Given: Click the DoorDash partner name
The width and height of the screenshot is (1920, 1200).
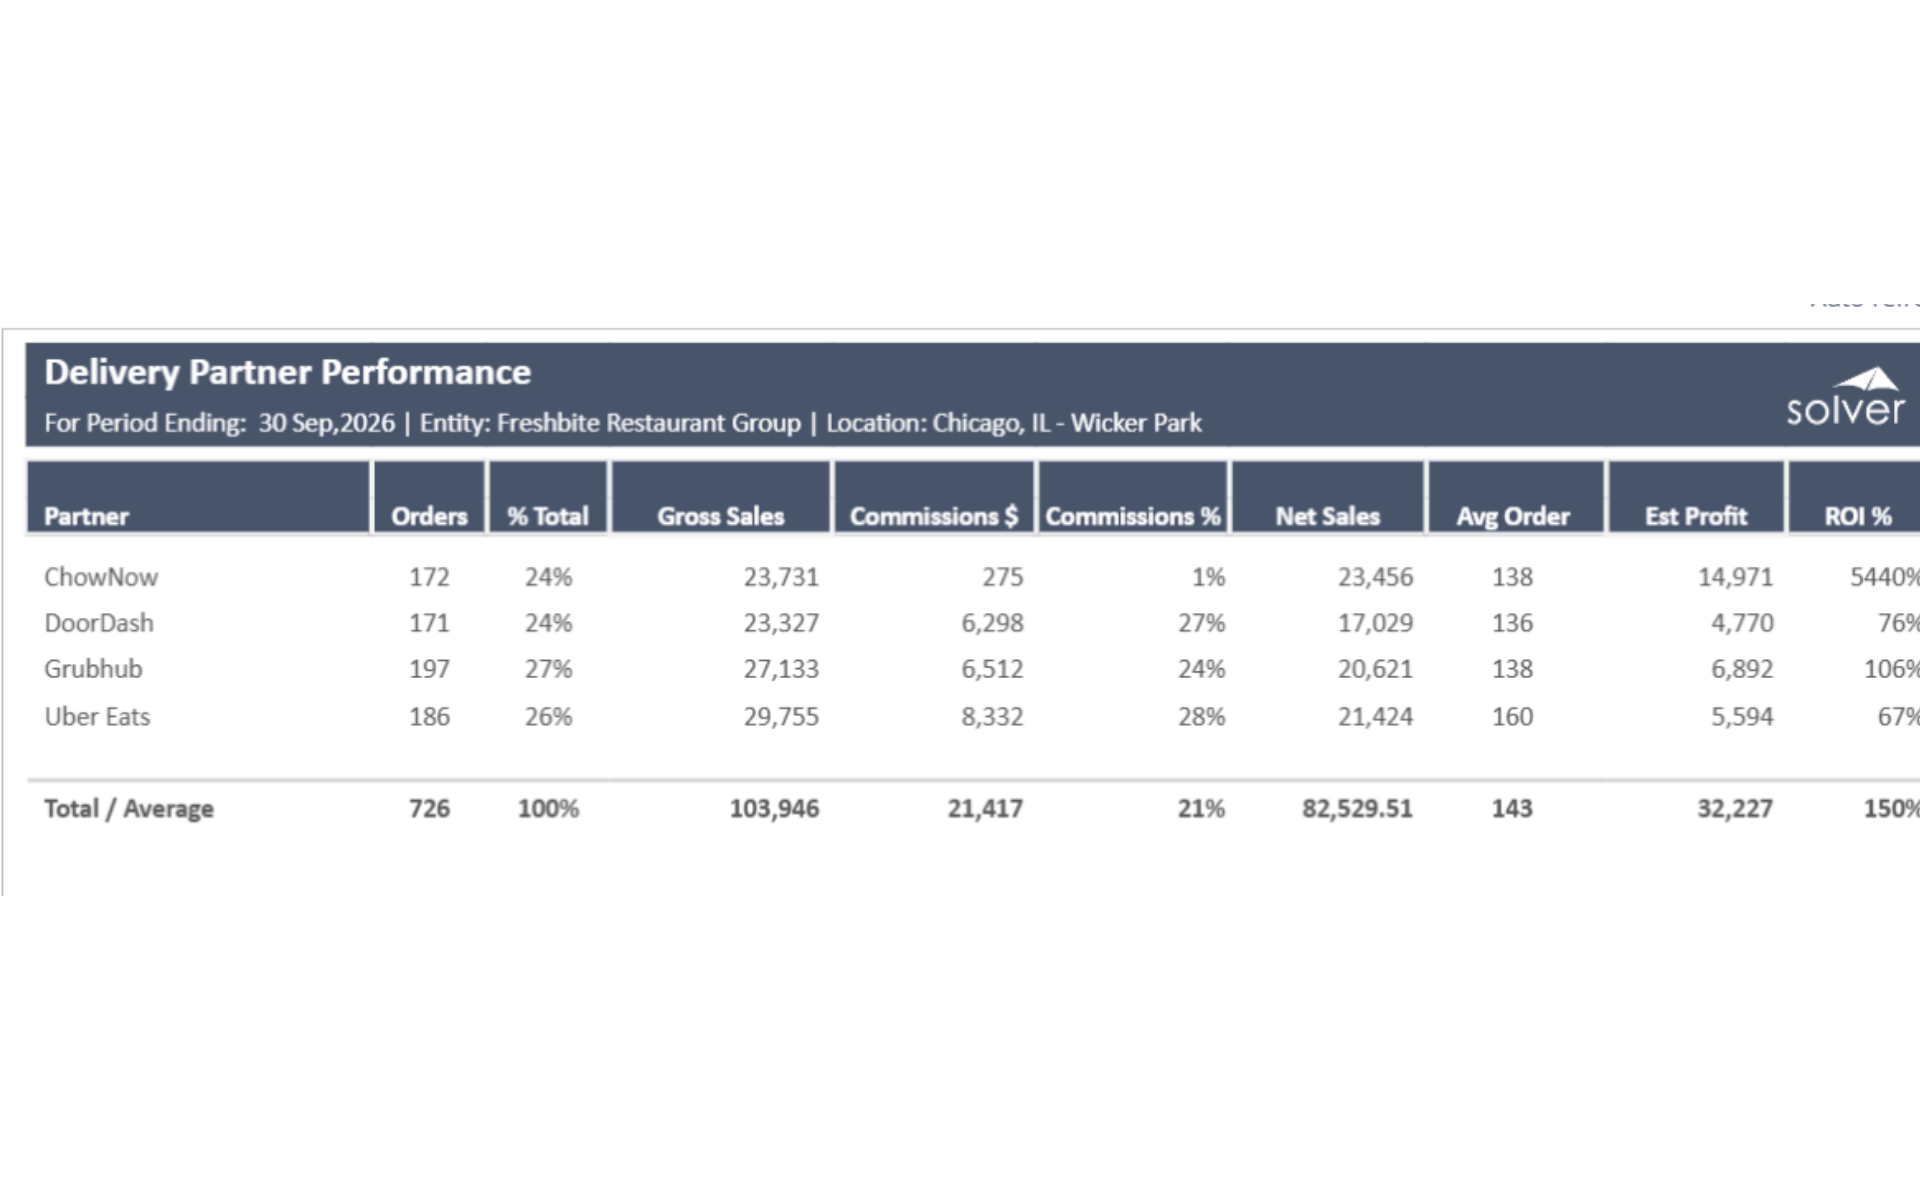Looking at the screenshot, I should tap(99, 623).
